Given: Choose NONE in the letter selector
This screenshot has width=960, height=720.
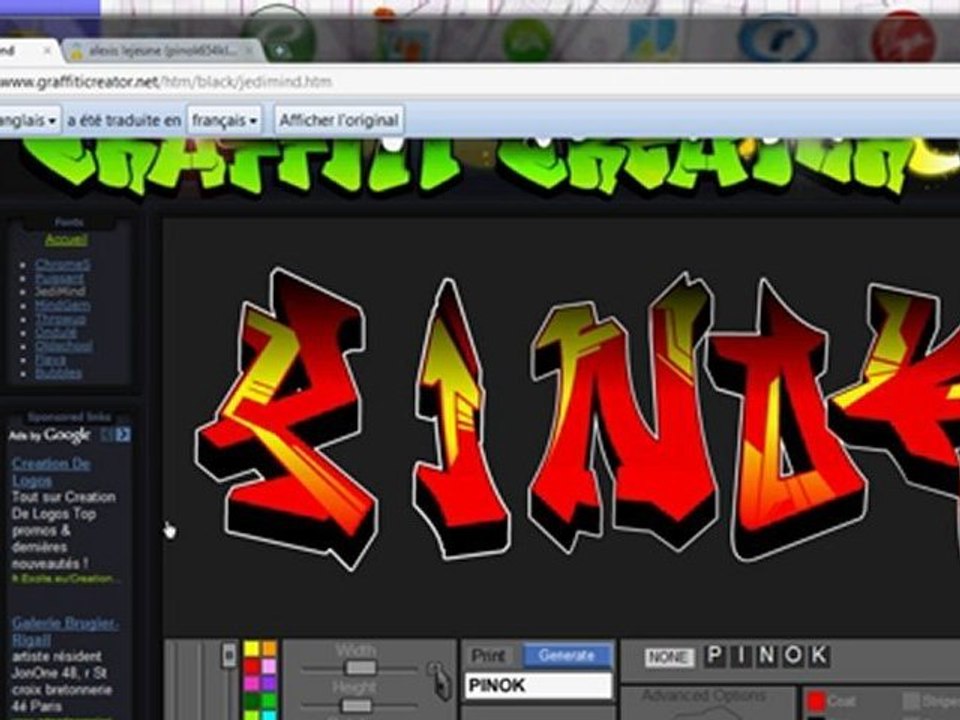Looking at the screenshot, I should 669,658.
